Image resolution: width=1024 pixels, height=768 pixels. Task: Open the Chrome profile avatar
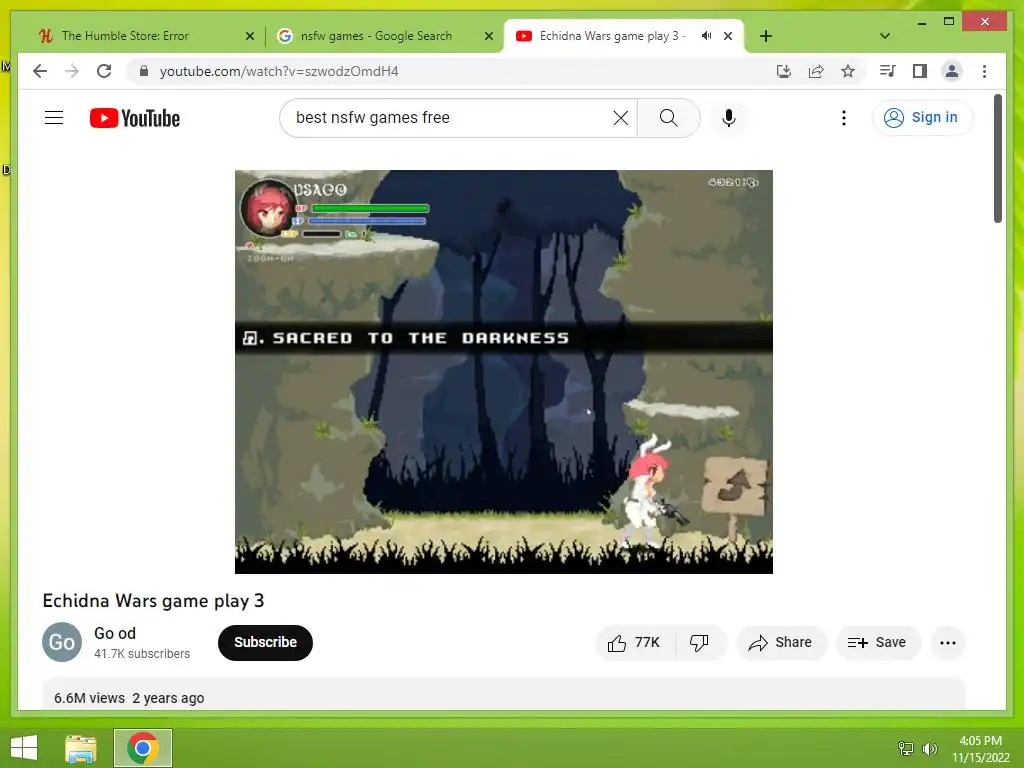(x=952, y=71)
